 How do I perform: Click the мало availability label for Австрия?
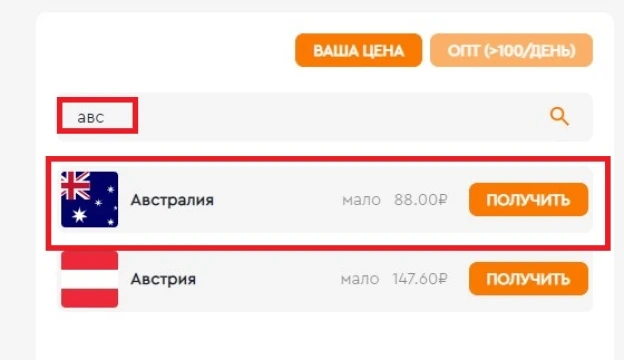[x=360, y=279]
